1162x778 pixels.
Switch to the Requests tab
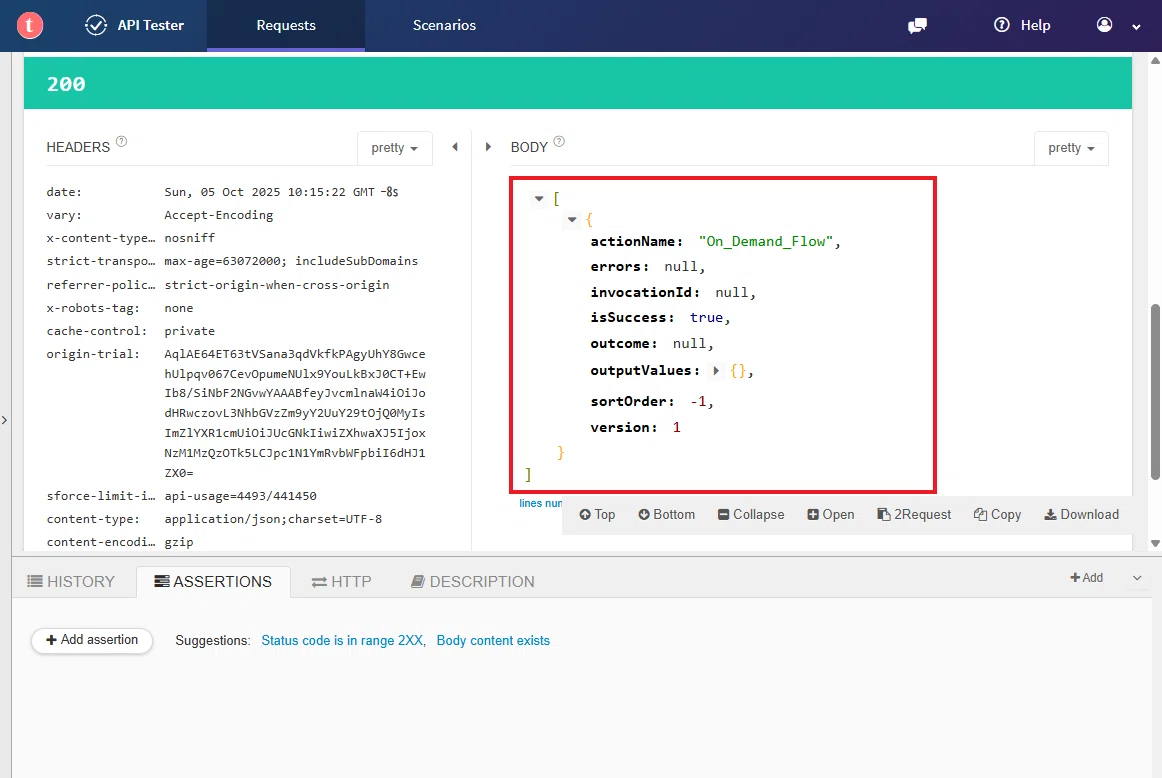point(286,25)
